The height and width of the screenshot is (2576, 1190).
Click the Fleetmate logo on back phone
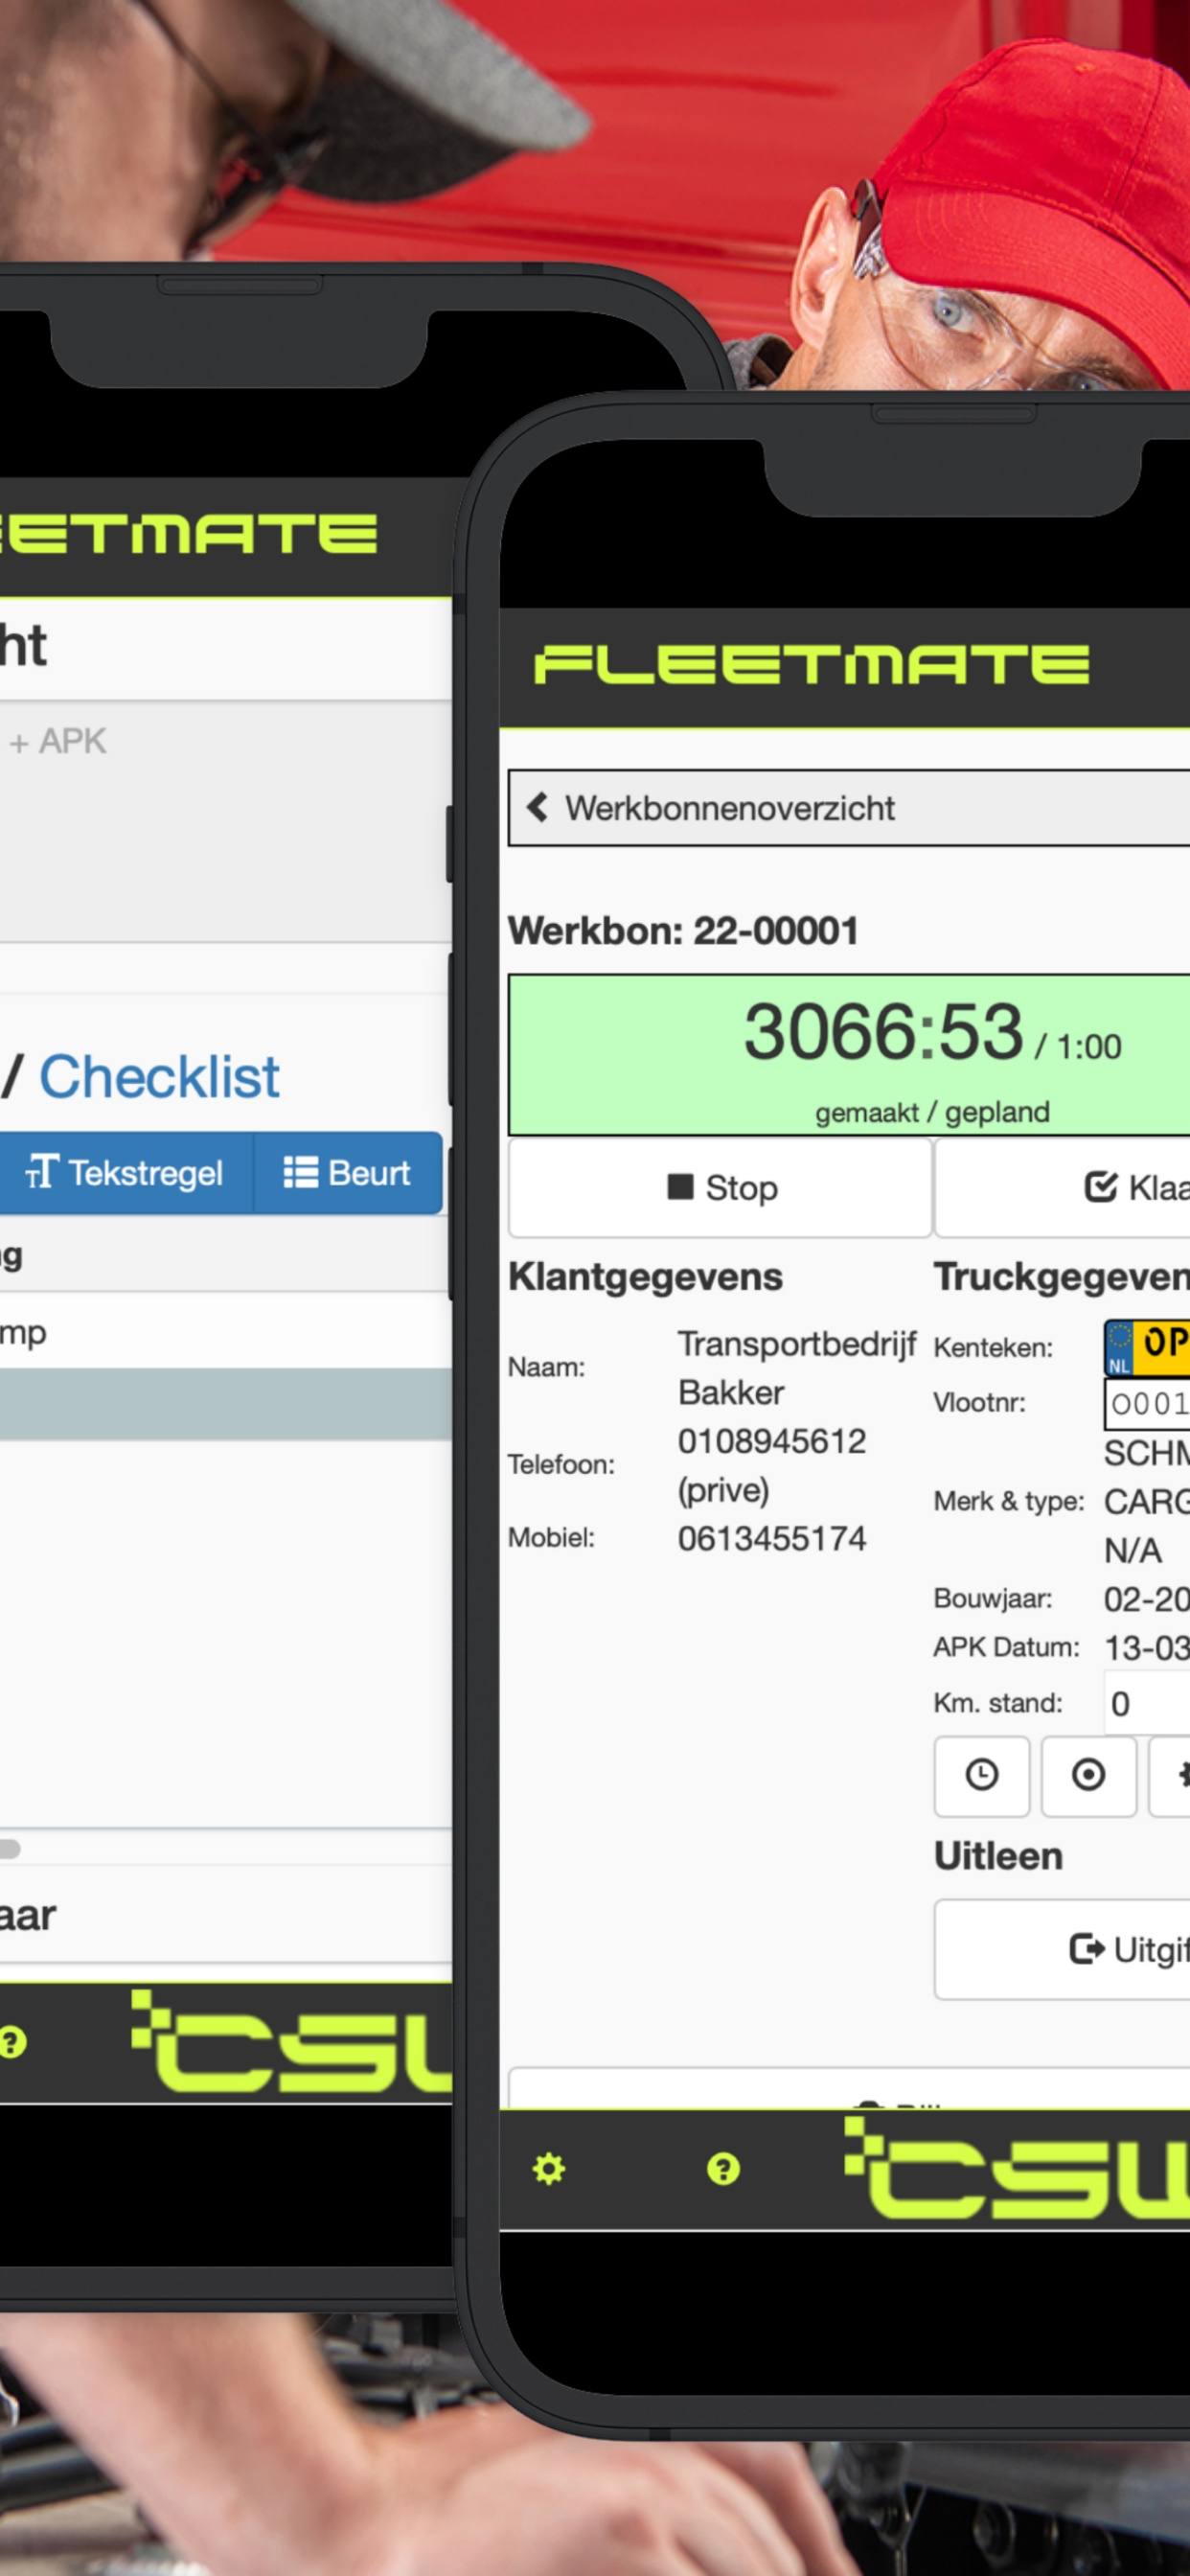point(189,532)
